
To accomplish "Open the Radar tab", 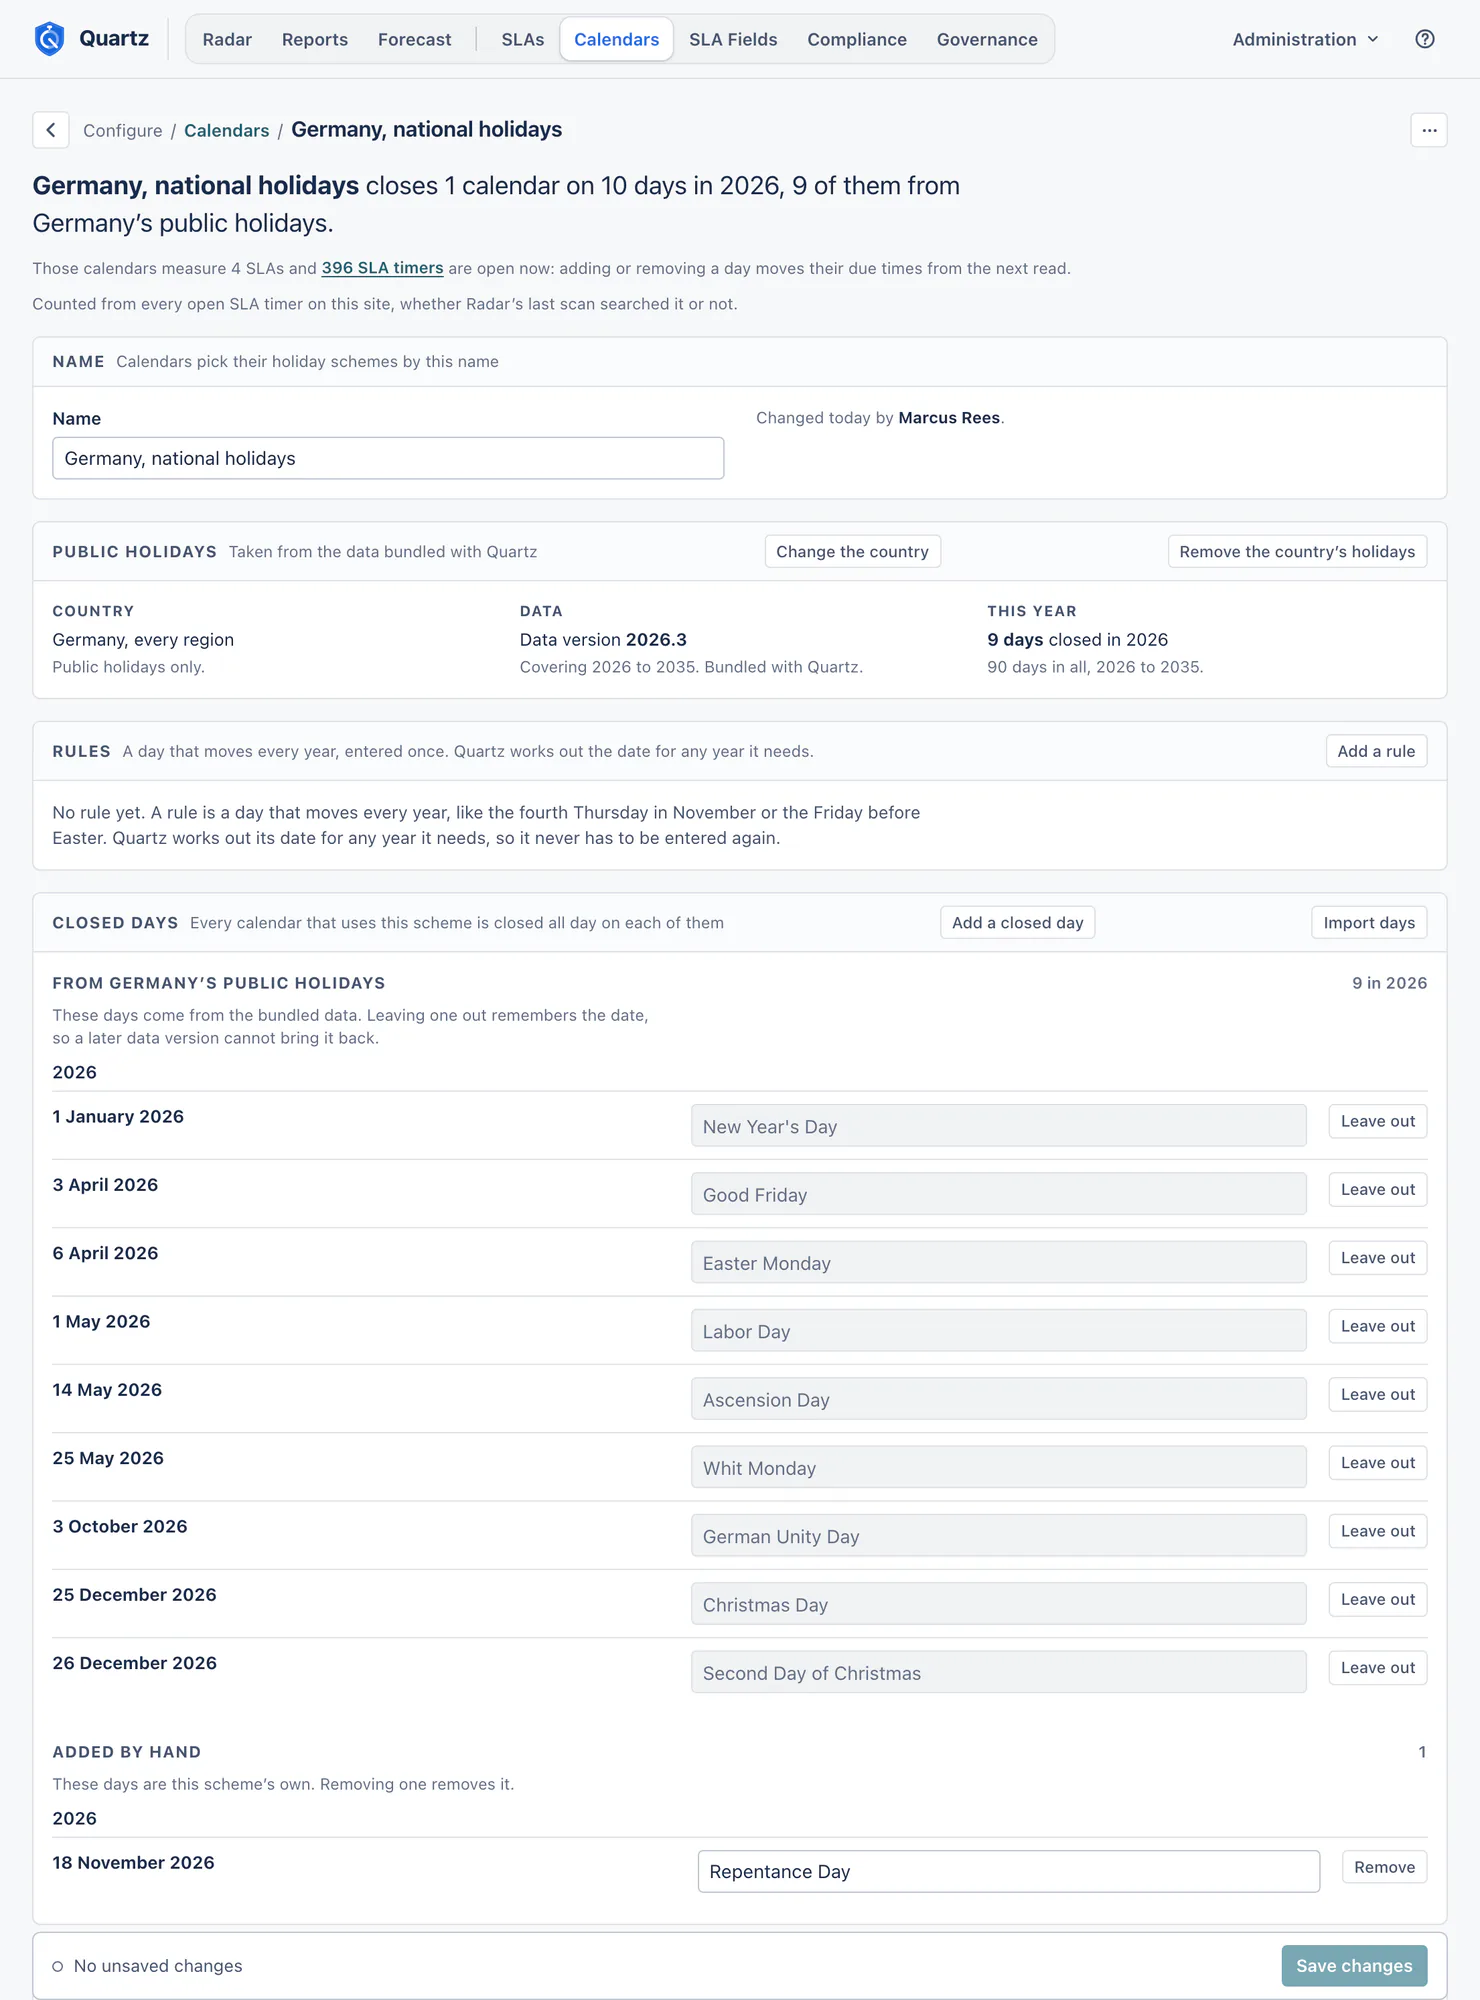I will coord(227,39).
